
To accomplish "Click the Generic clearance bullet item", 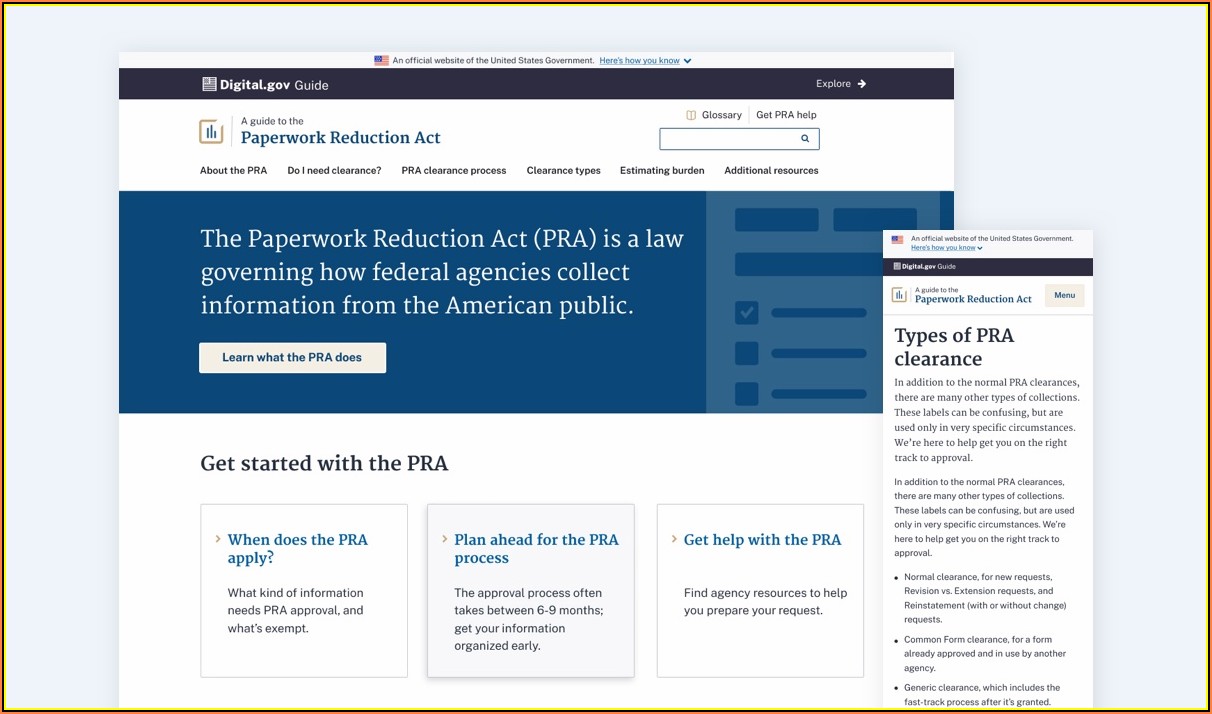I will coord(982,695).
